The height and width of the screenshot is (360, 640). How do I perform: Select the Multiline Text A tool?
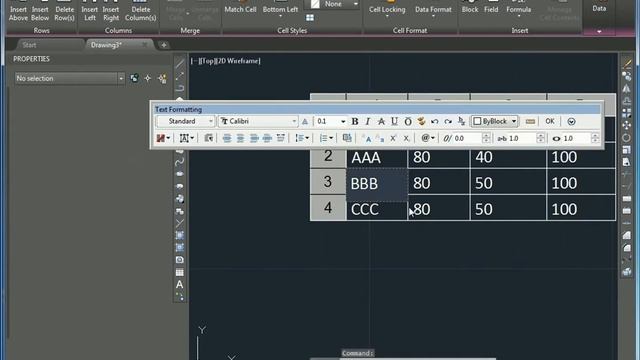point(180,284)
